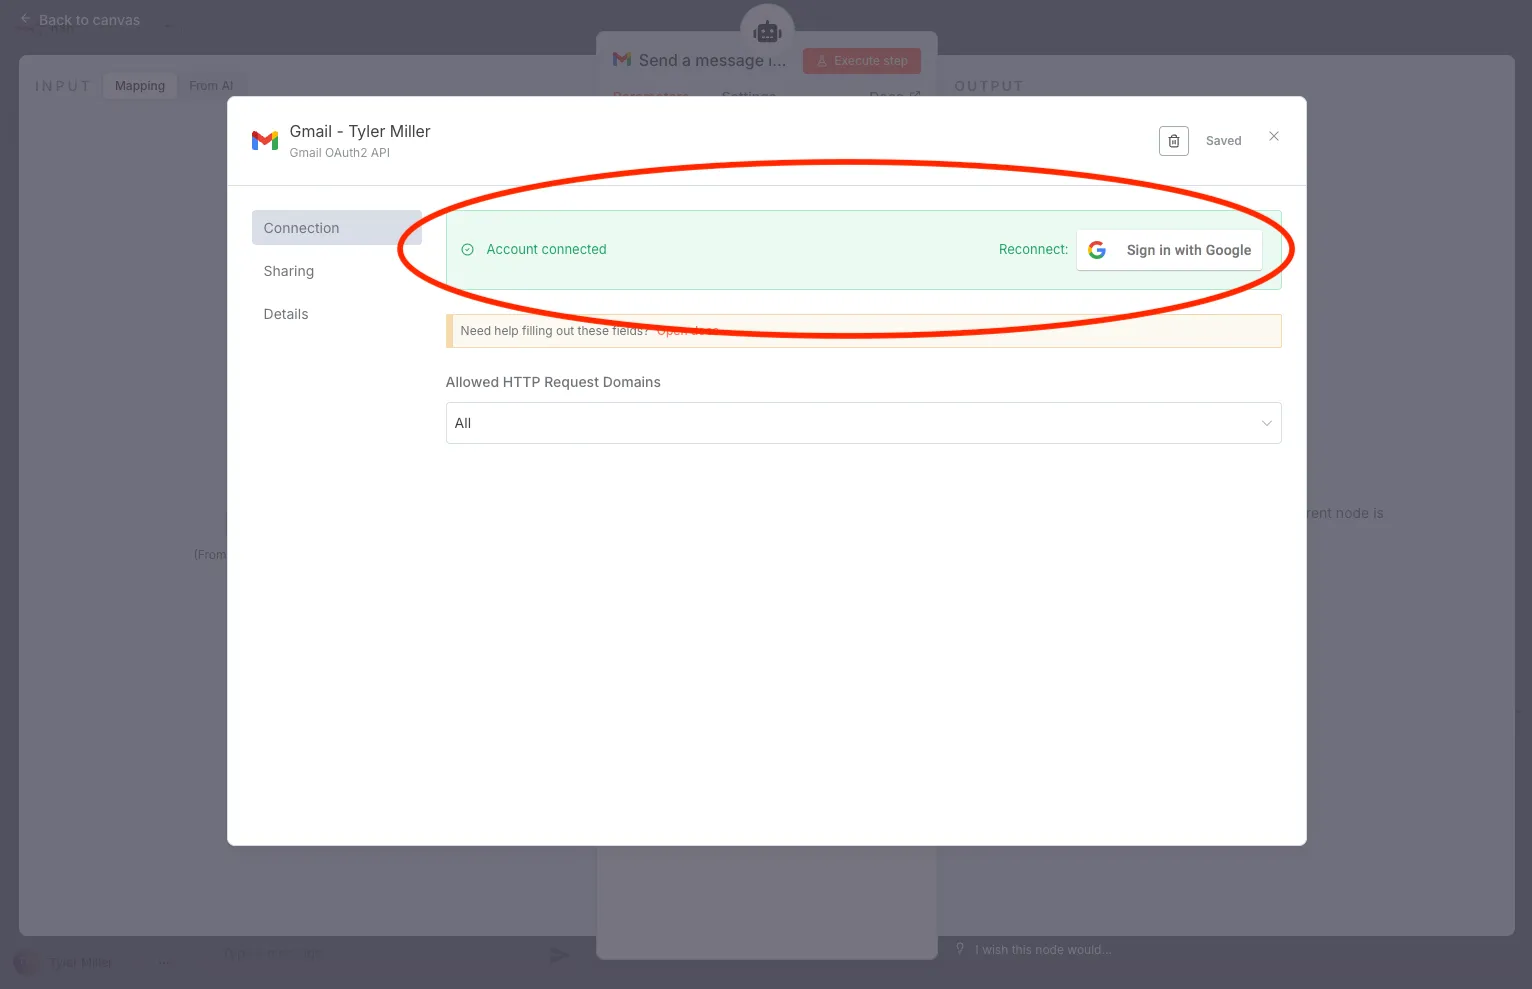Click 'I wish this node would...' text
The image size is (1532, 989).
(x=1043, y=950)
